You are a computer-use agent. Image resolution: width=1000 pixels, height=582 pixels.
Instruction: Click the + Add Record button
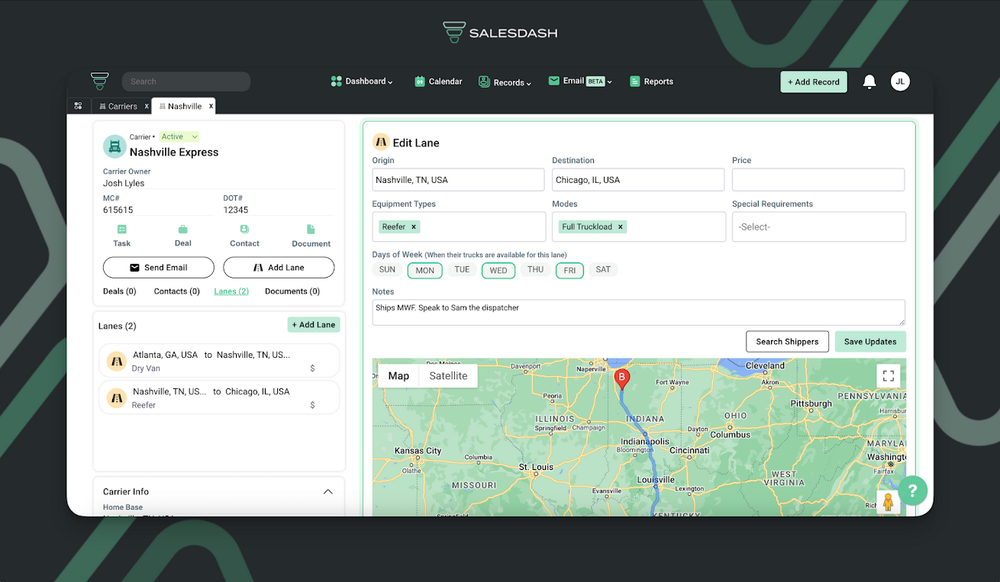813,82
